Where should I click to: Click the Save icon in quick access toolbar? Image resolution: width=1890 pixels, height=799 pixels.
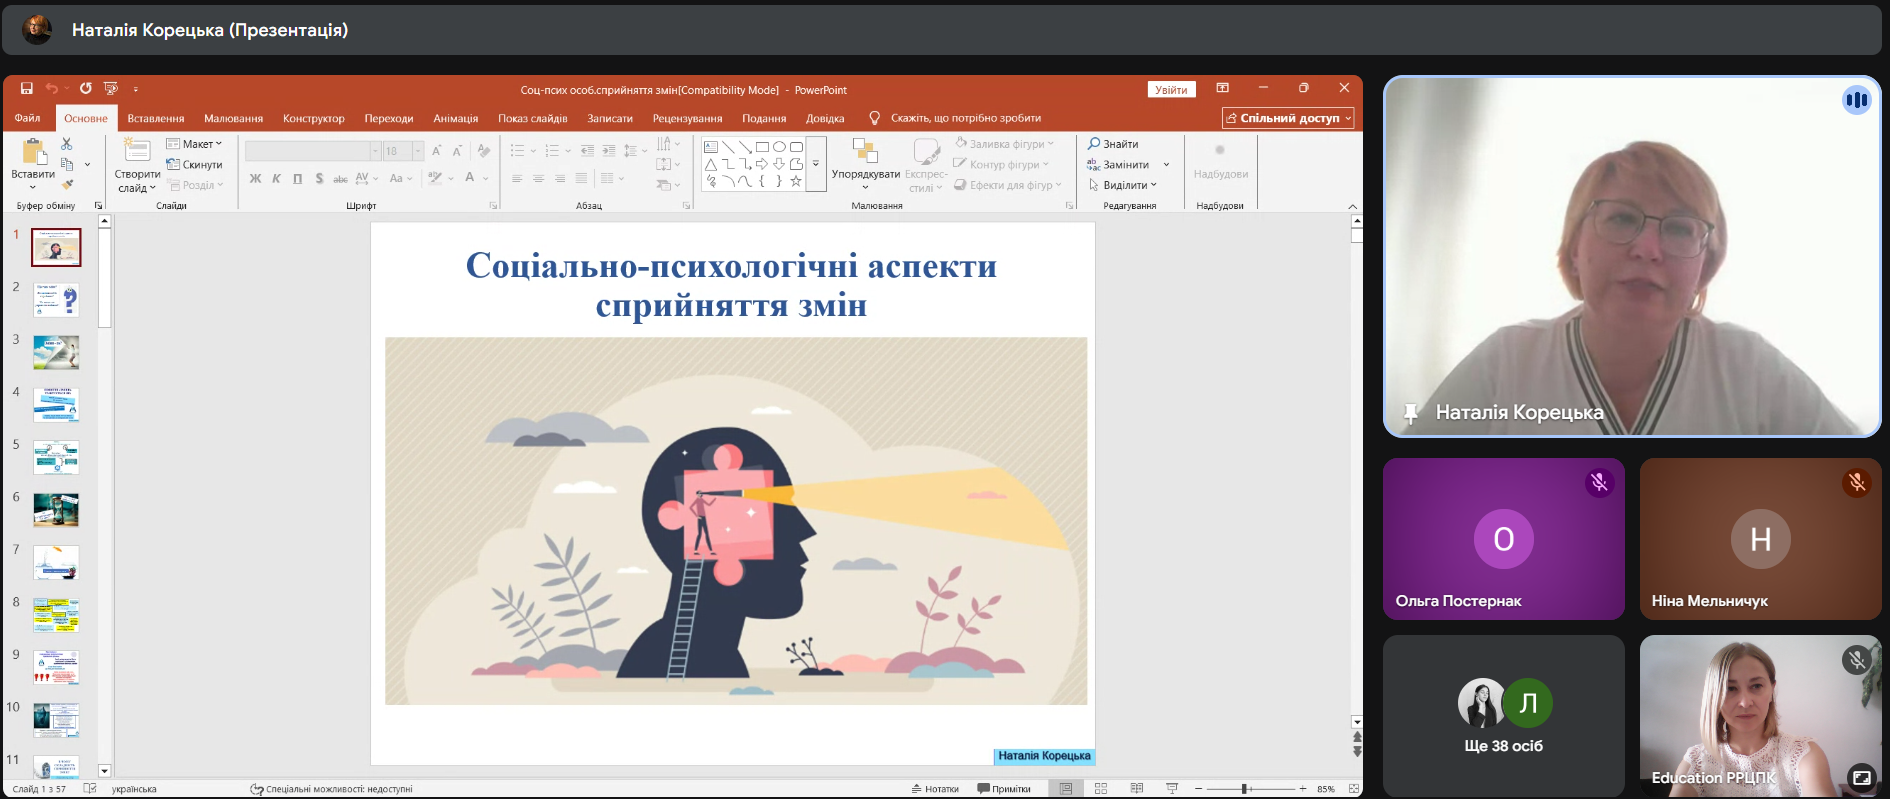[x=27, y=89]
